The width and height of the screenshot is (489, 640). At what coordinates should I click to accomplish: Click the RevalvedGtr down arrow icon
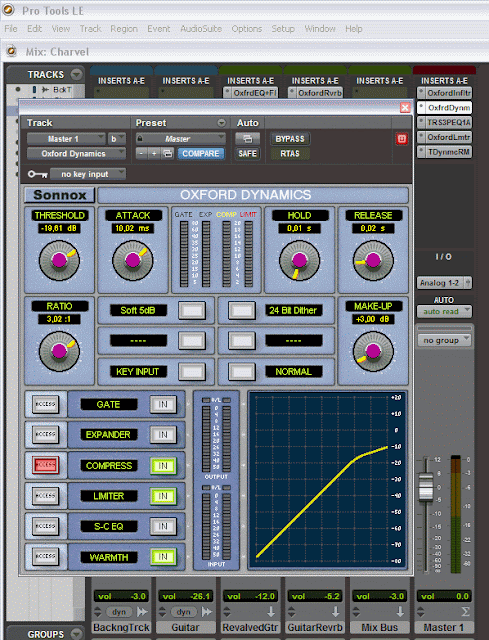(x=271, y=611)
